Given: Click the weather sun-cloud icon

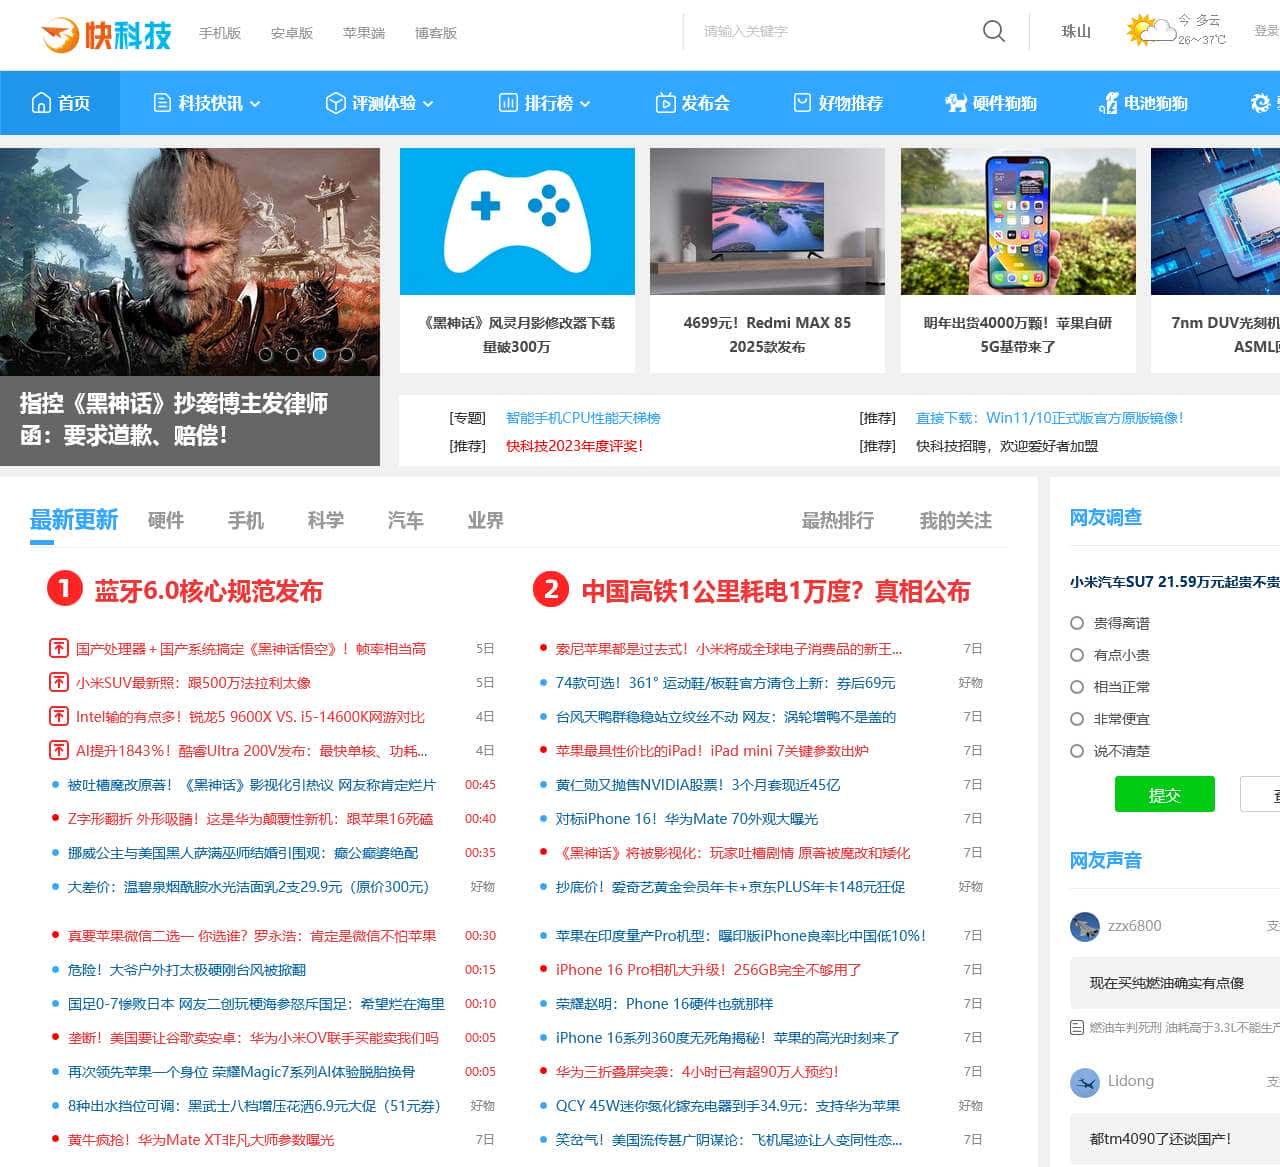Looking at the screenshot, I should (1149, 30).
